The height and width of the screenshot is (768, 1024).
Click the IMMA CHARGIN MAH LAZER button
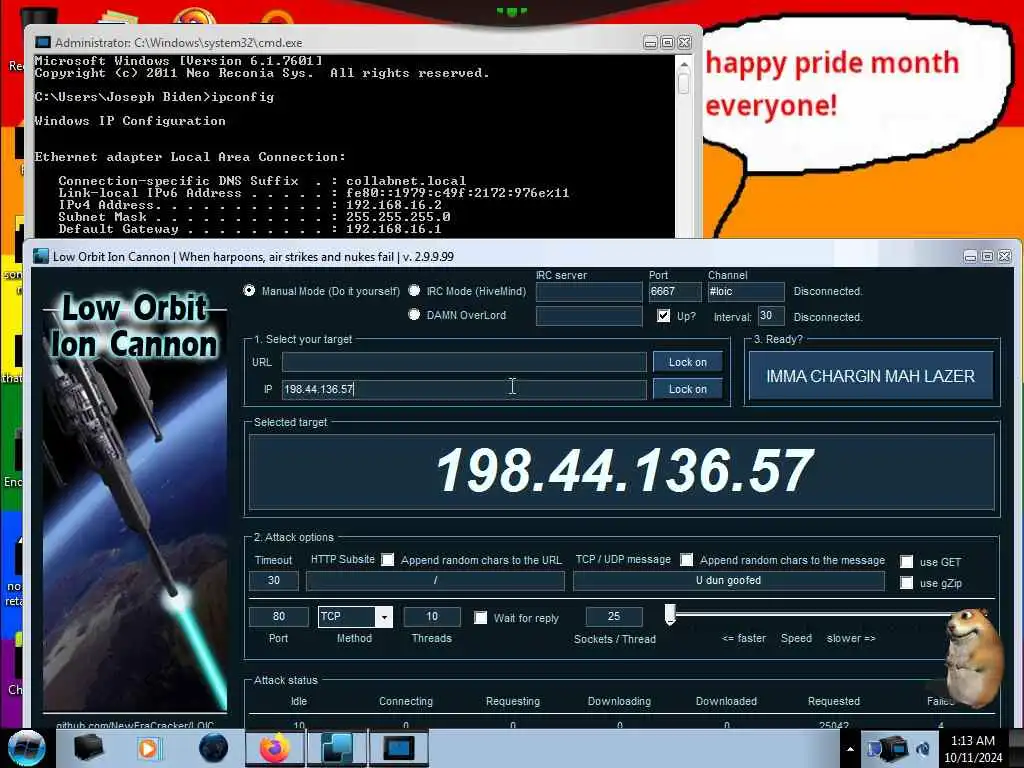(871, 376)
